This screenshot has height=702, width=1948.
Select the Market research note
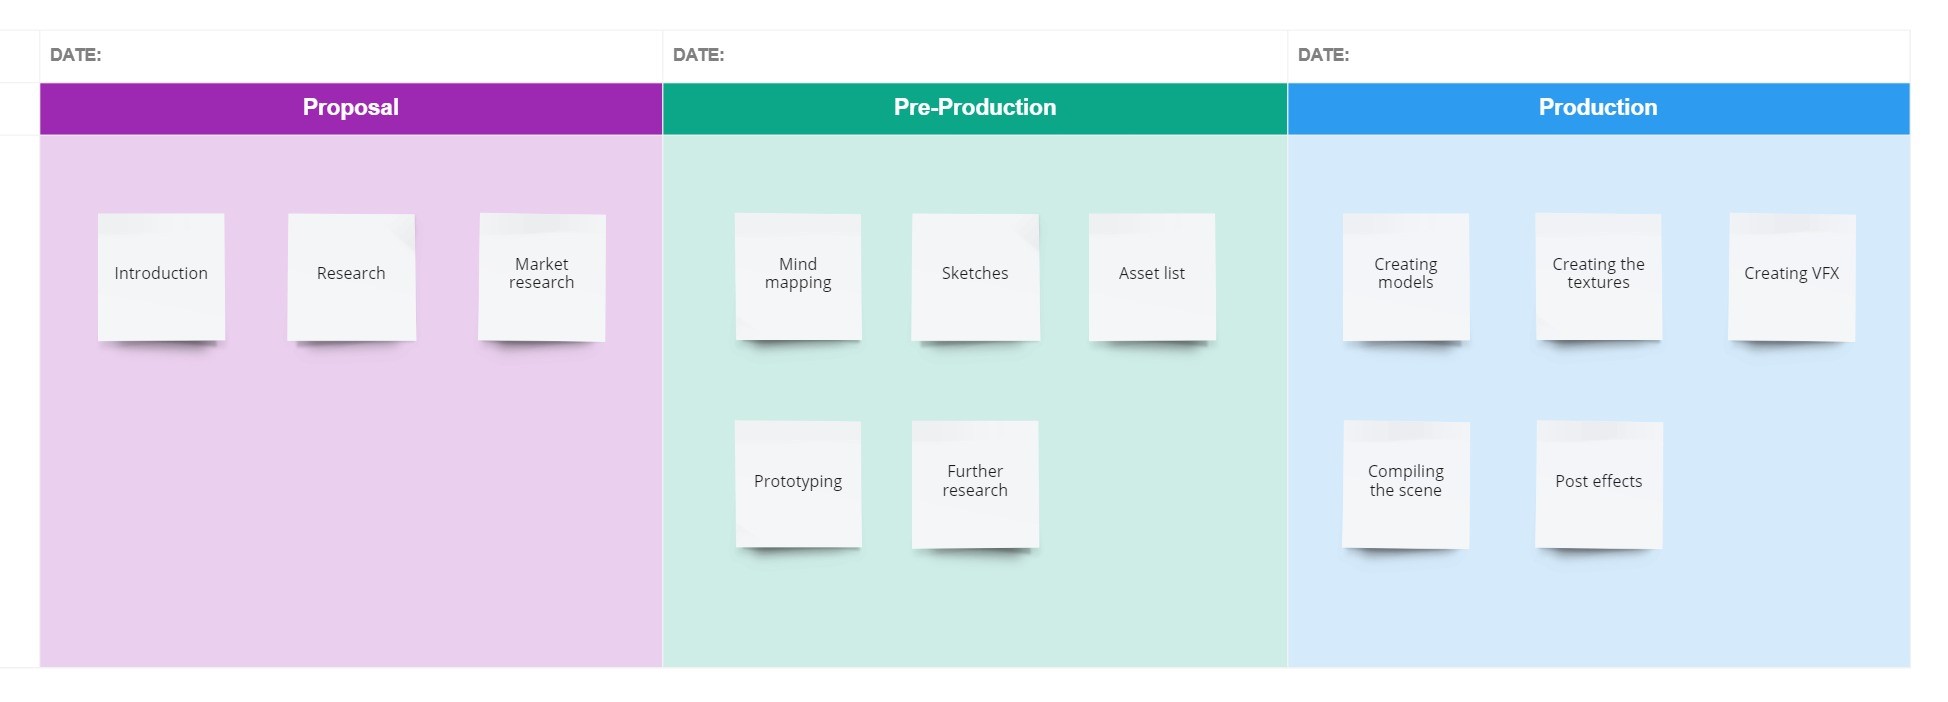coord(542,276)
